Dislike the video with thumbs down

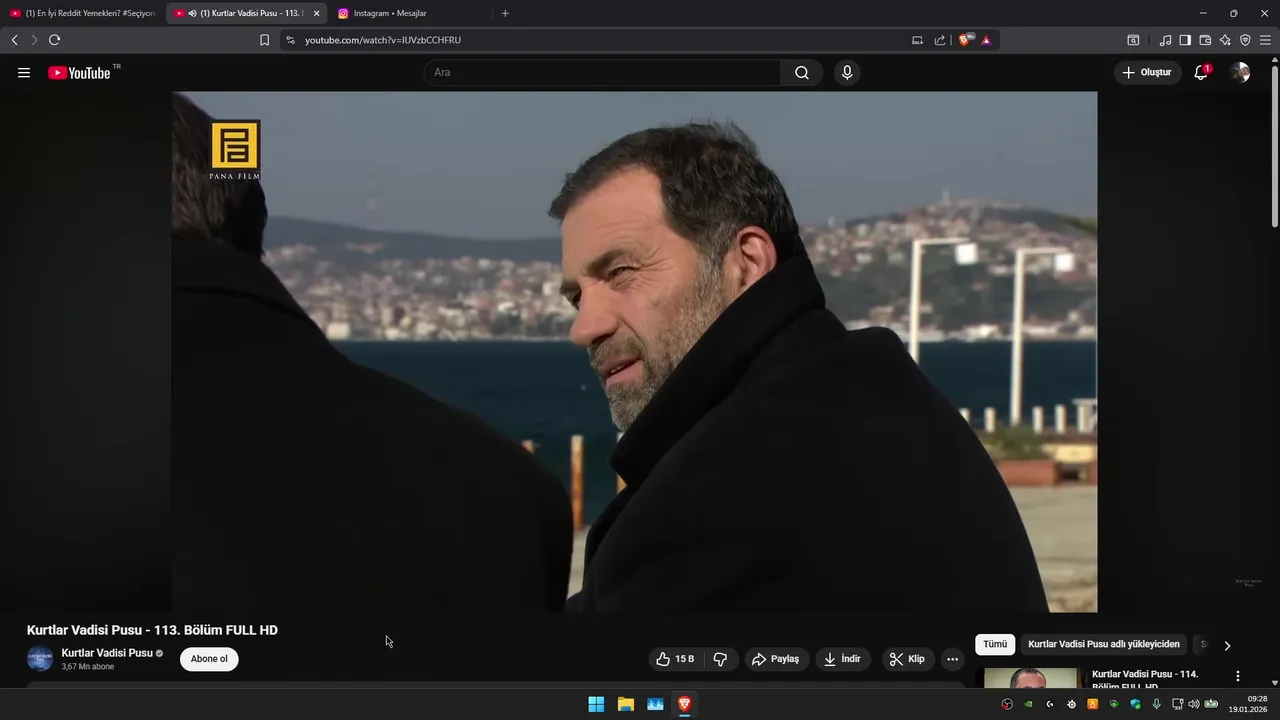(720, 659)
